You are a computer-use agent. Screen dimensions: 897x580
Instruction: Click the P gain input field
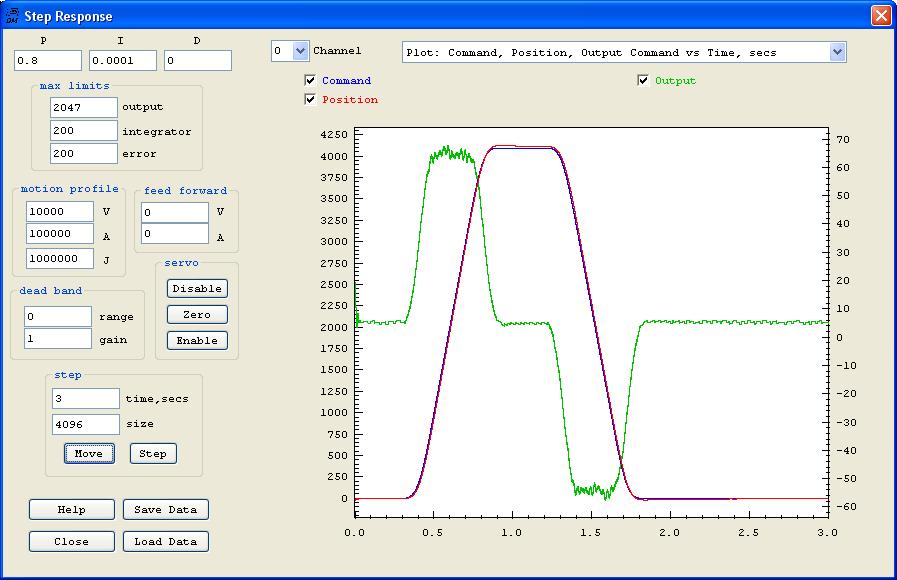coord(47,61)
